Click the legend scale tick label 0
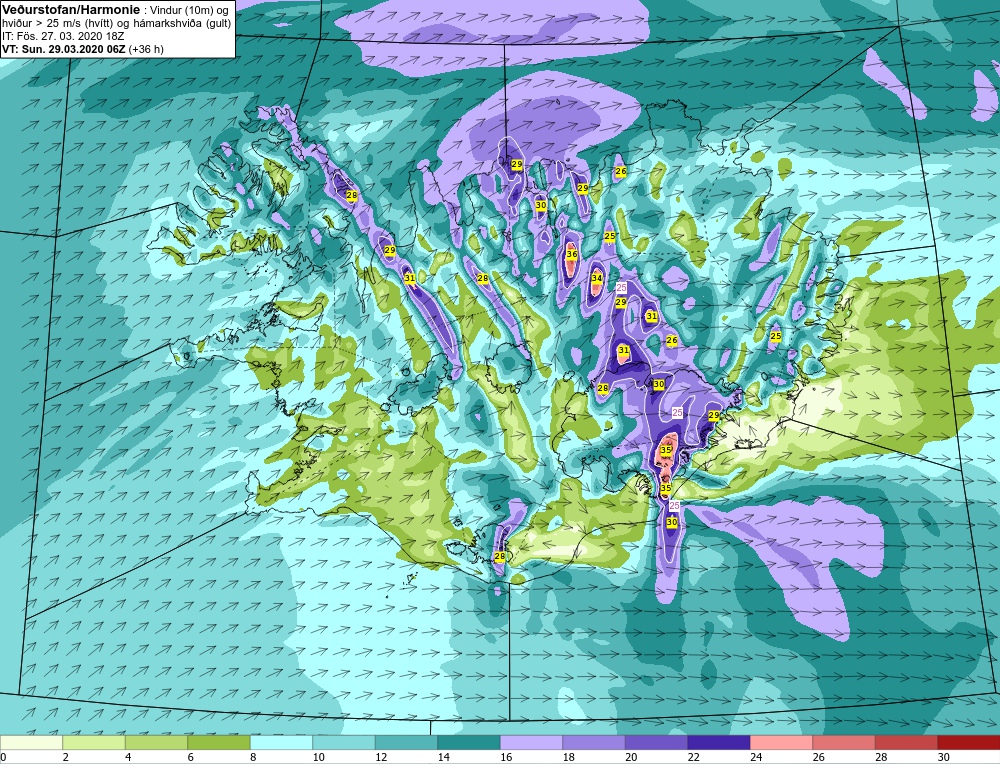The image size is (1000, 764). (3, 757)
